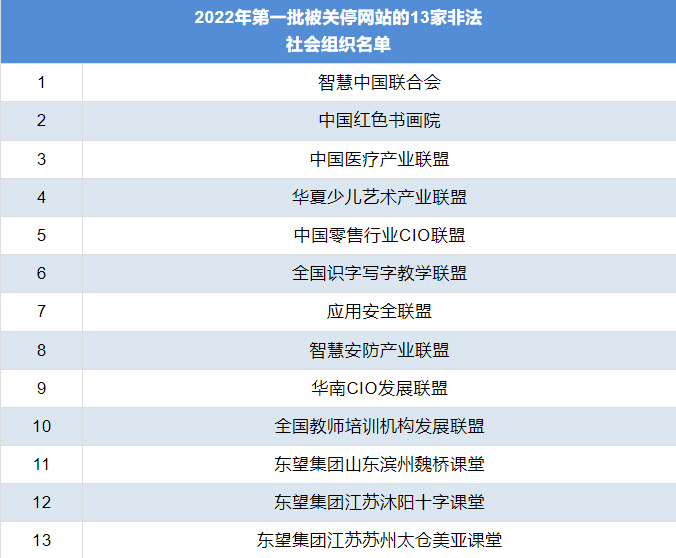The width and height of the screenshot is (676, 558).
Task: Select the cell '应用安全联盟'
Action: point(379,312)
